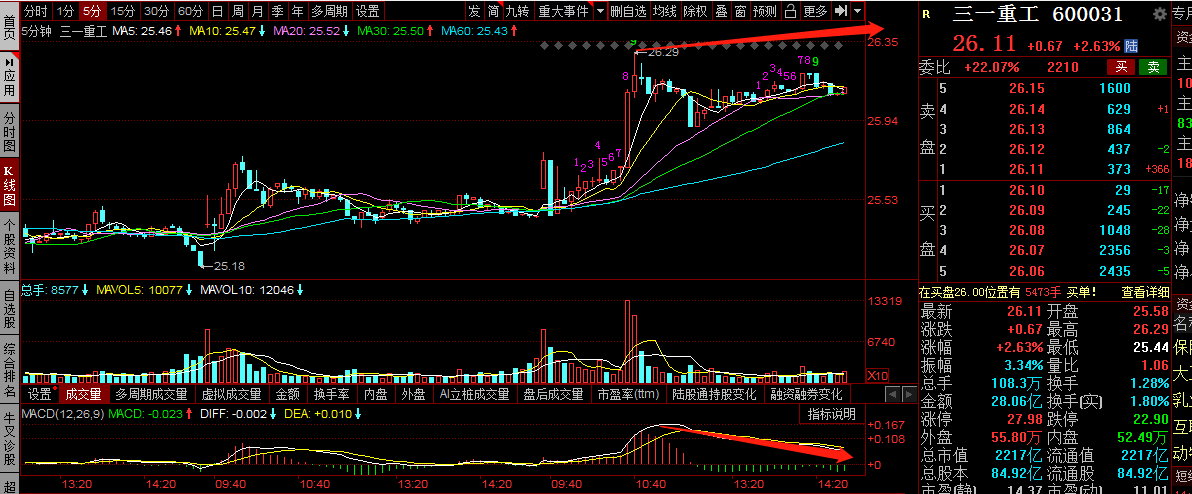The height and width of the screenshot is (494, 1192).
Task: Open the 应用 sidebar item
Action: click(9, 76)
